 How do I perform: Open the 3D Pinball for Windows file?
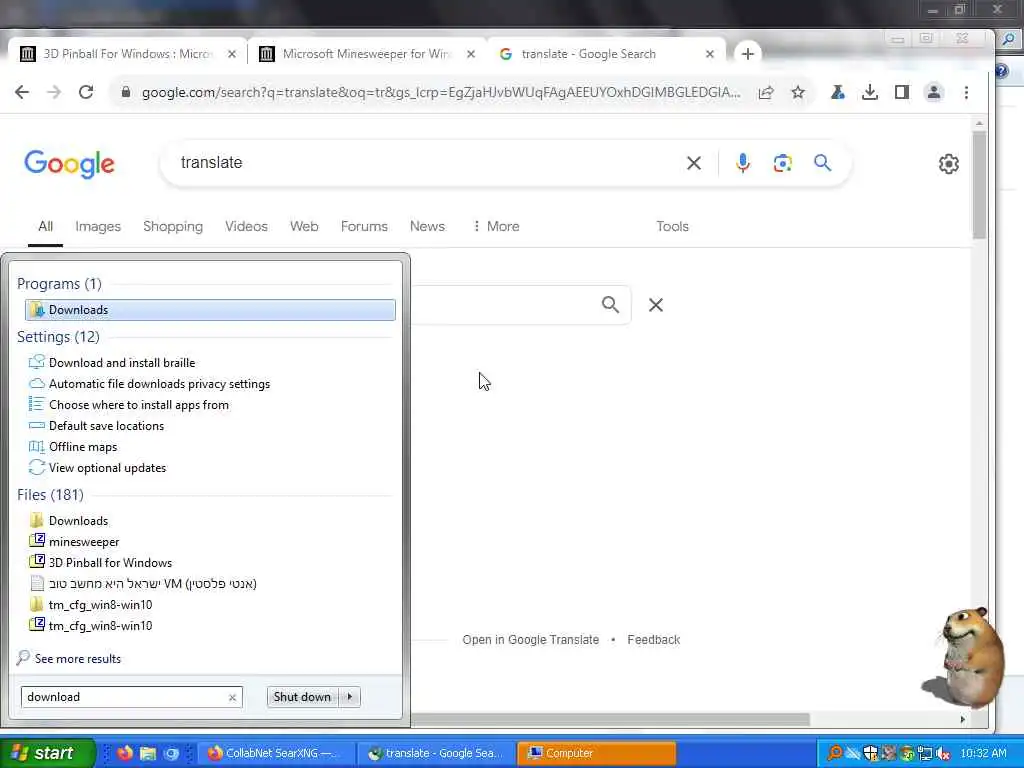(110, 562)
